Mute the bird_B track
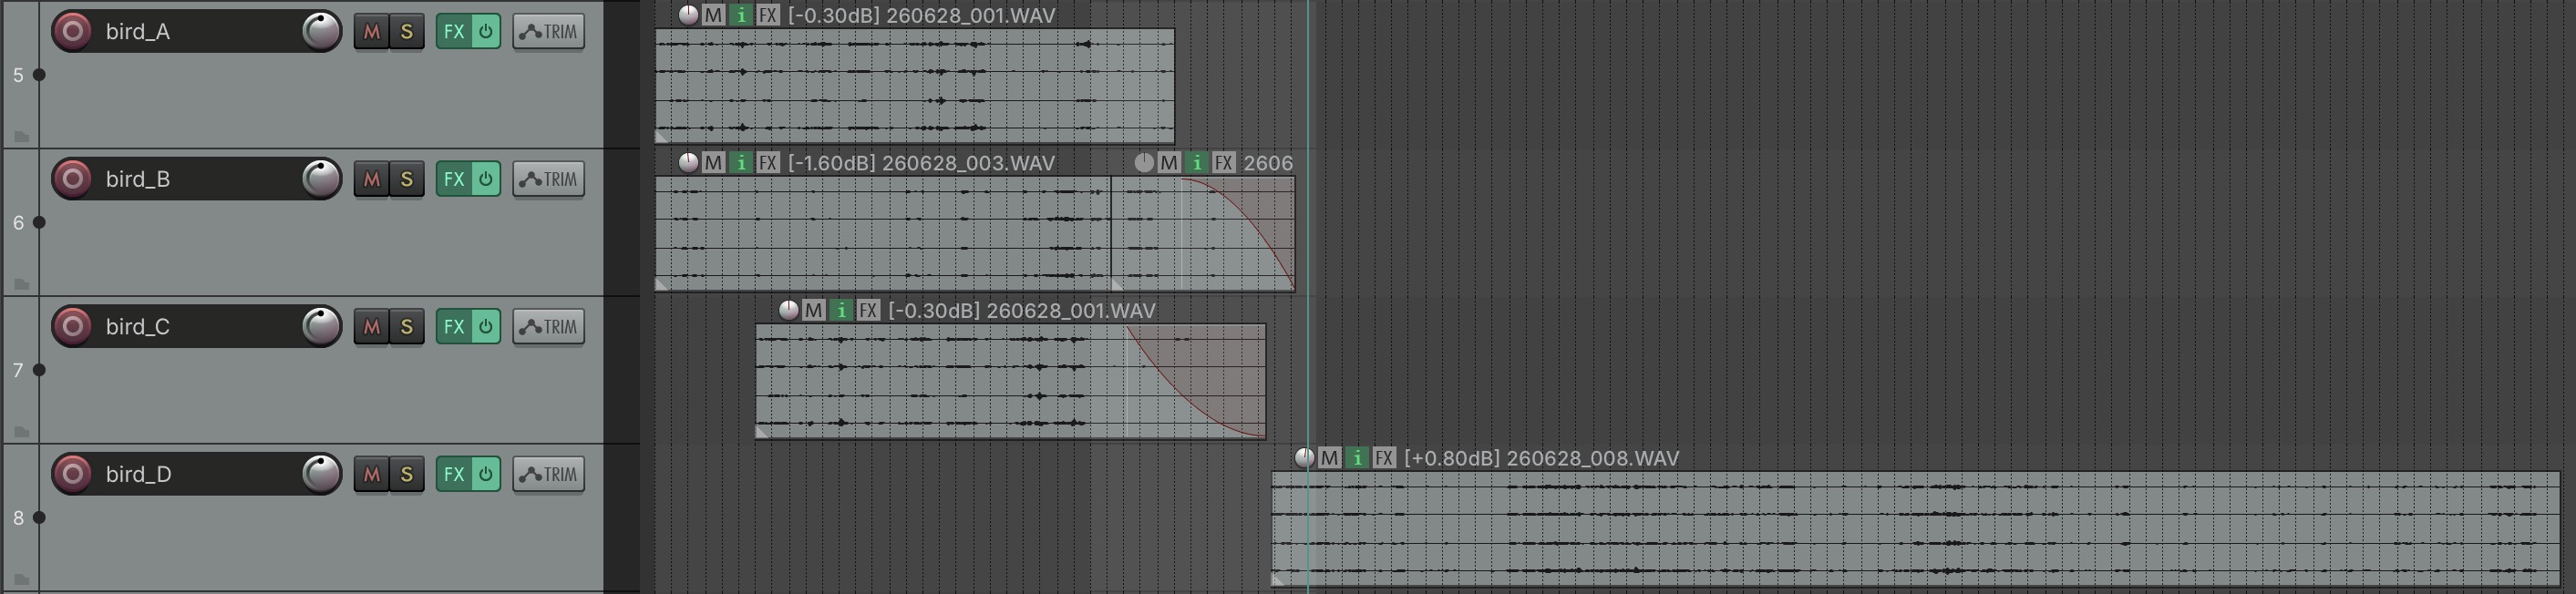The width and height of the screenshot is (2576, 594). pos(372,179)
